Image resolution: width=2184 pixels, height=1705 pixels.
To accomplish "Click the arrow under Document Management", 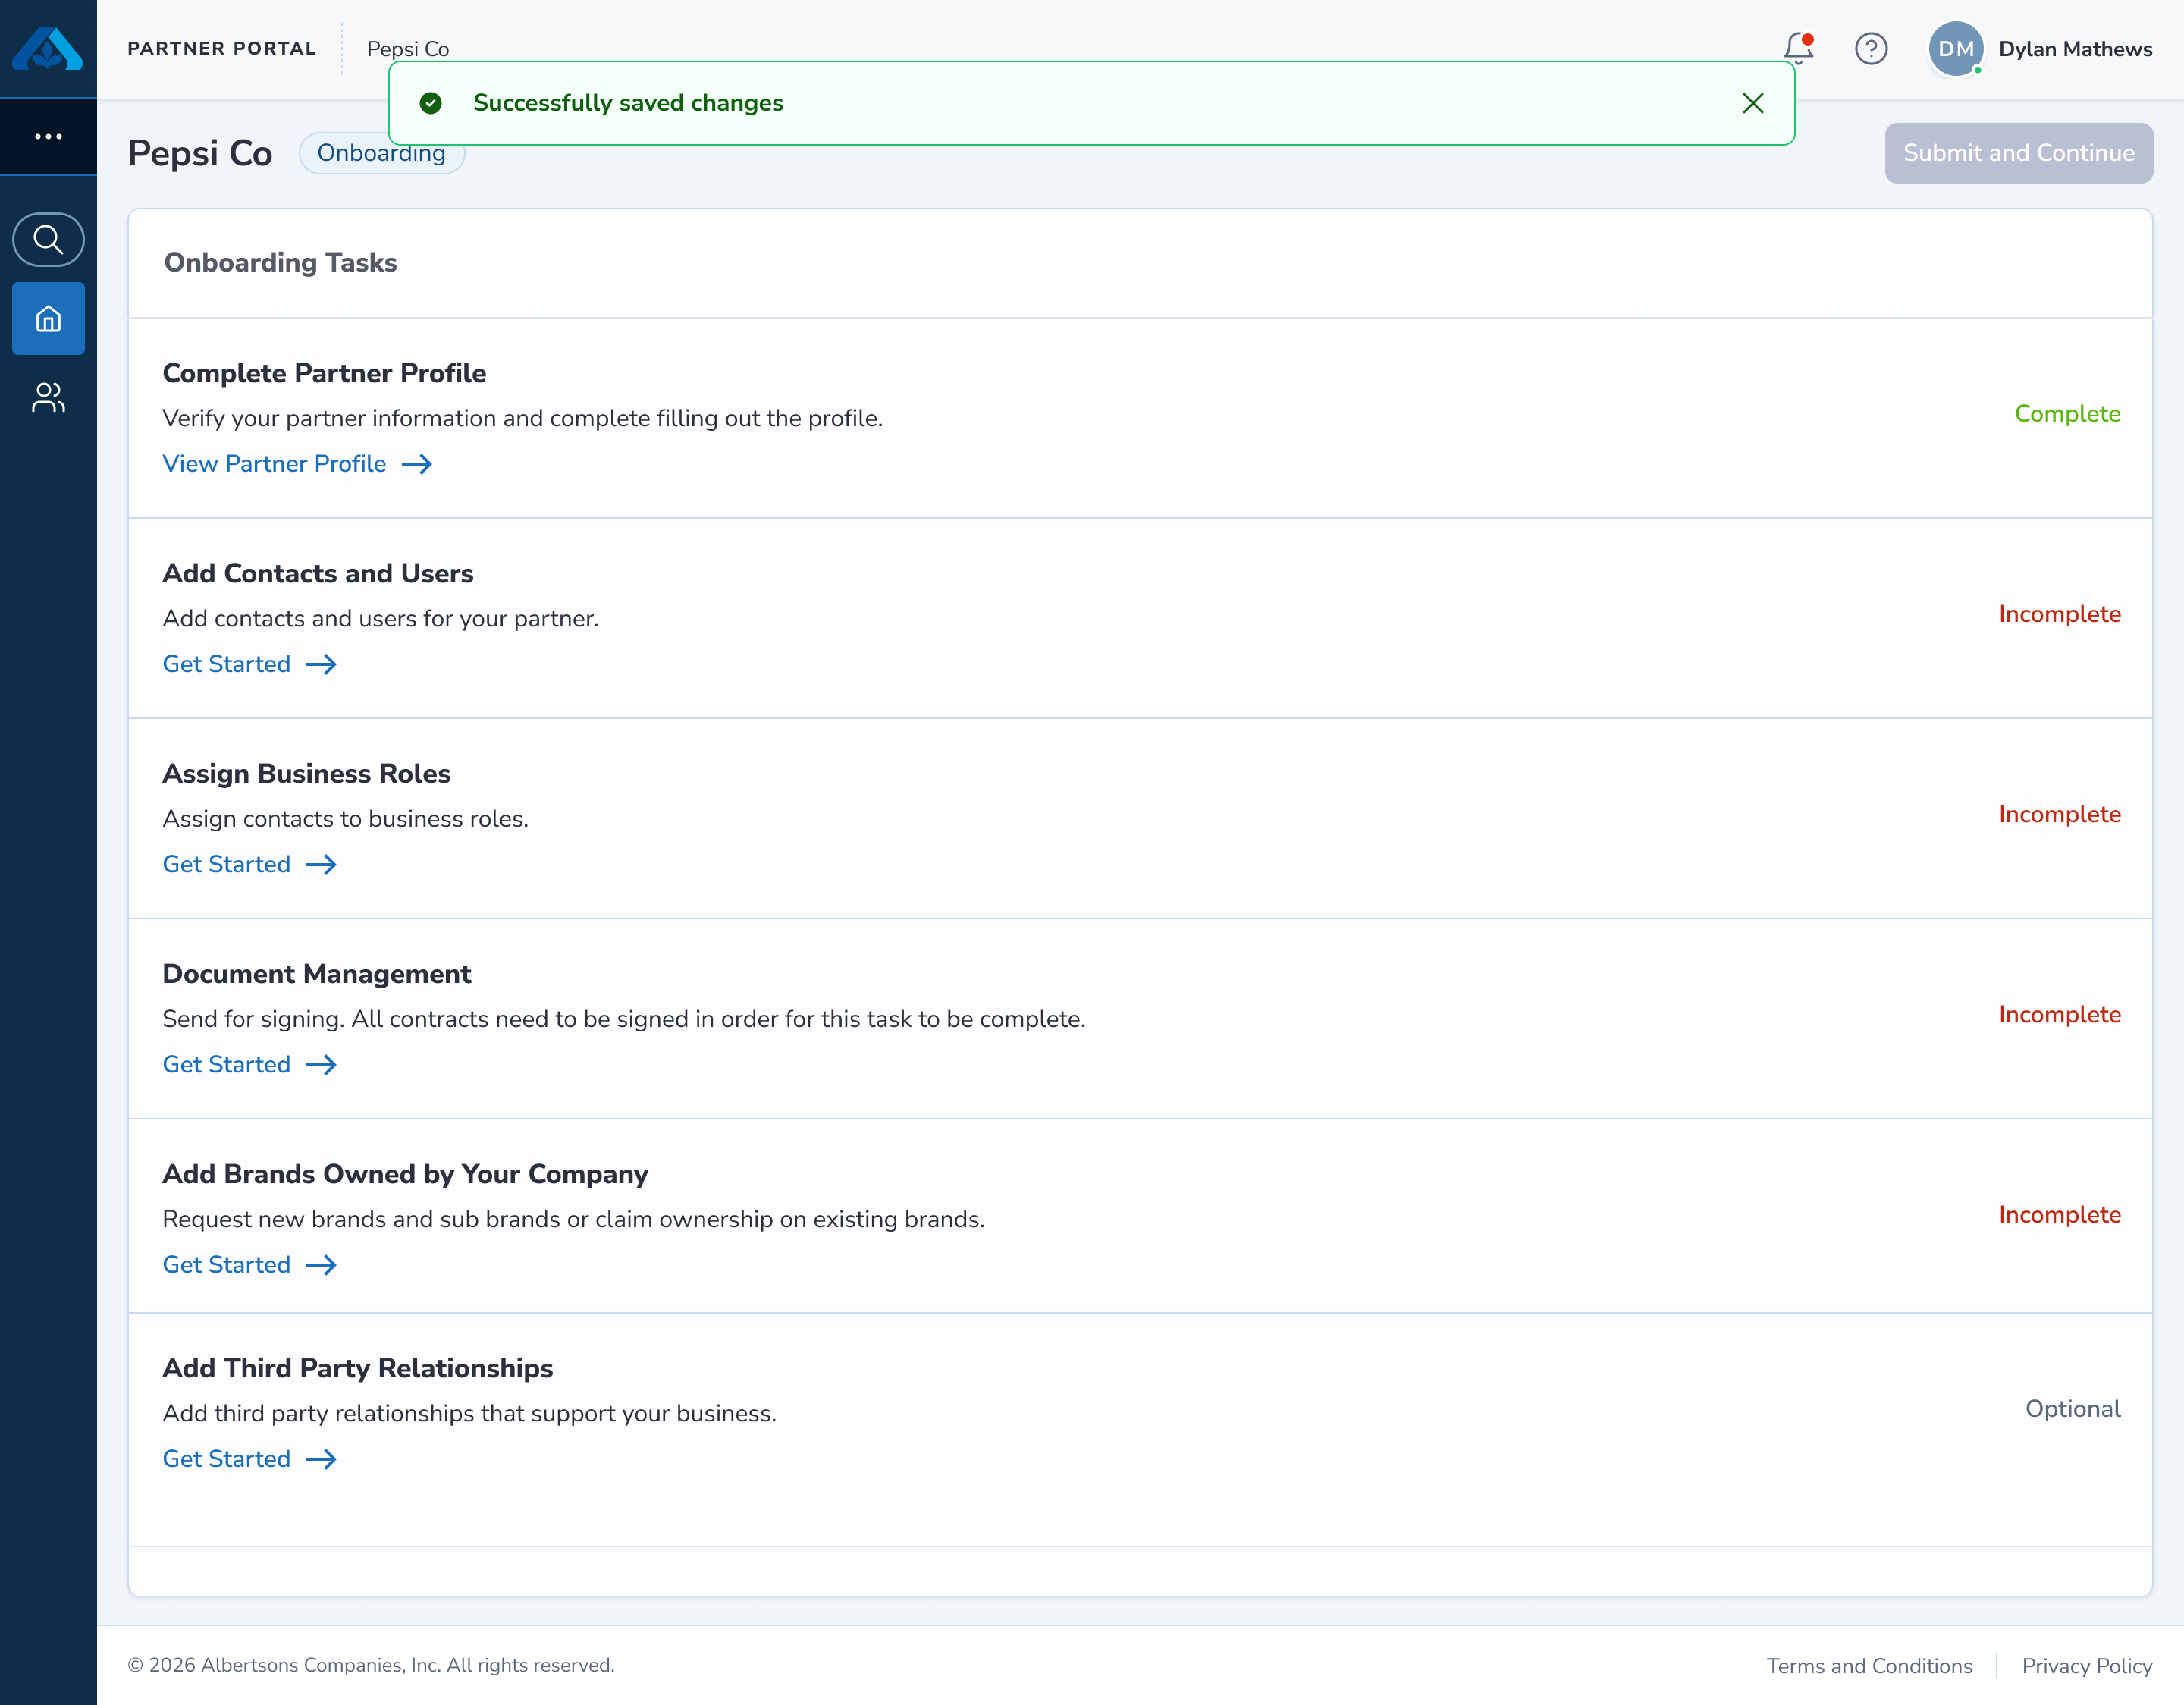I will tap(322, 1064).
